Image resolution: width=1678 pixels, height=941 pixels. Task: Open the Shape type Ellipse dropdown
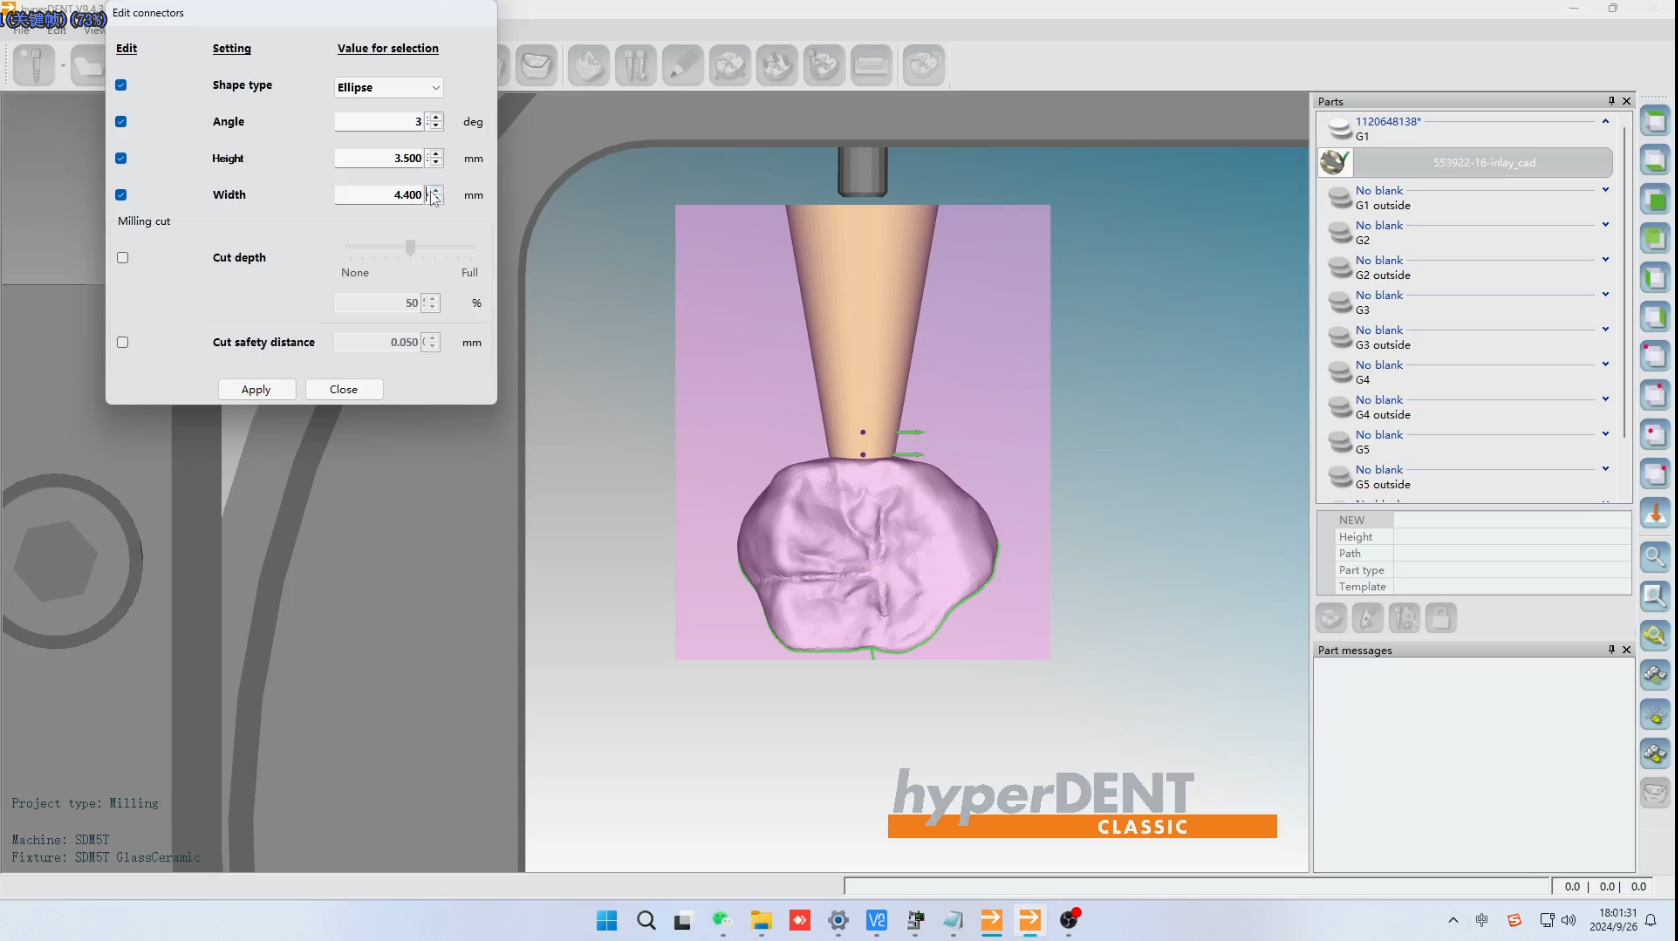click(x=388, y=88)
